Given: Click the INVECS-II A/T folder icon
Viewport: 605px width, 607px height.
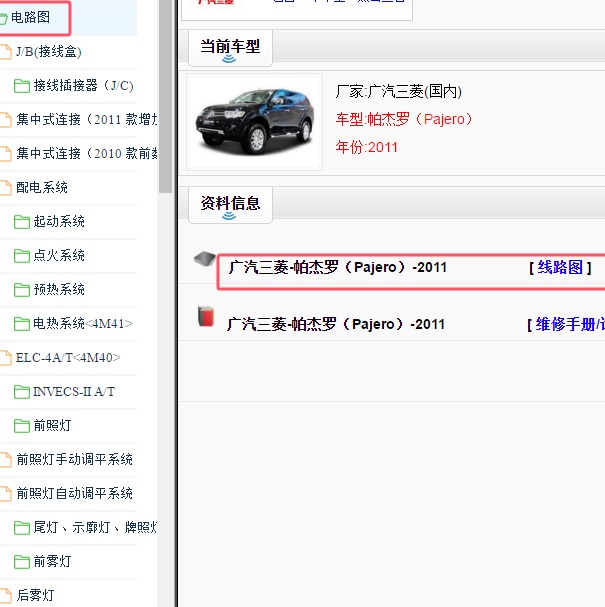Looking at the screenshot, I should [22, 392].
